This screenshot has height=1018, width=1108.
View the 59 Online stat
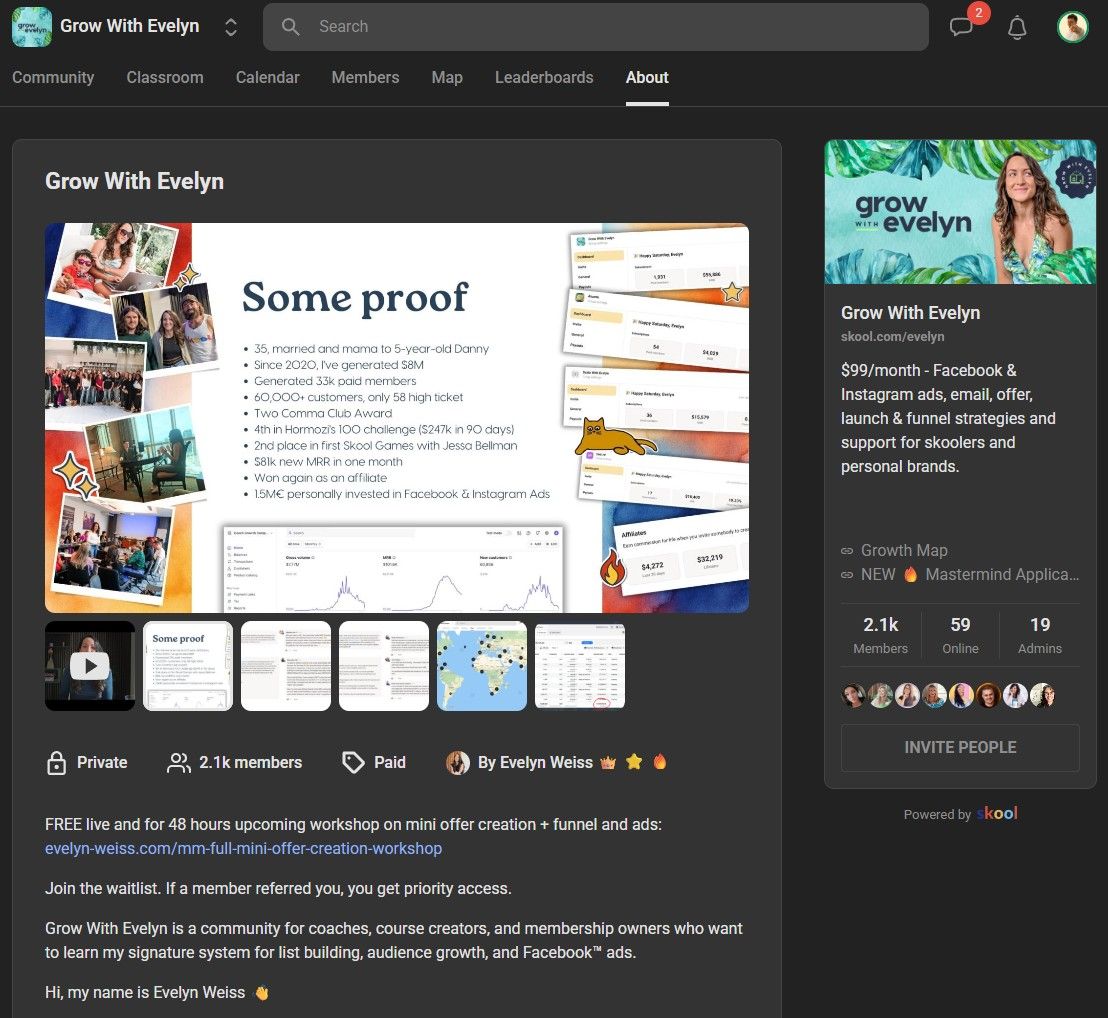960,635
